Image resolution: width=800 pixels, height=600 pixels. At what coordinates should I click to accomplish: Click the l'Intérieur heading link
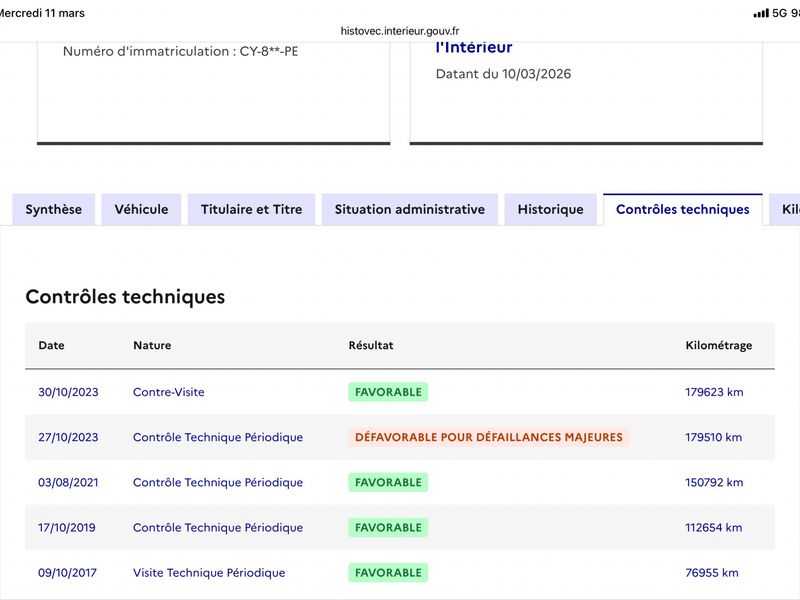474,47
